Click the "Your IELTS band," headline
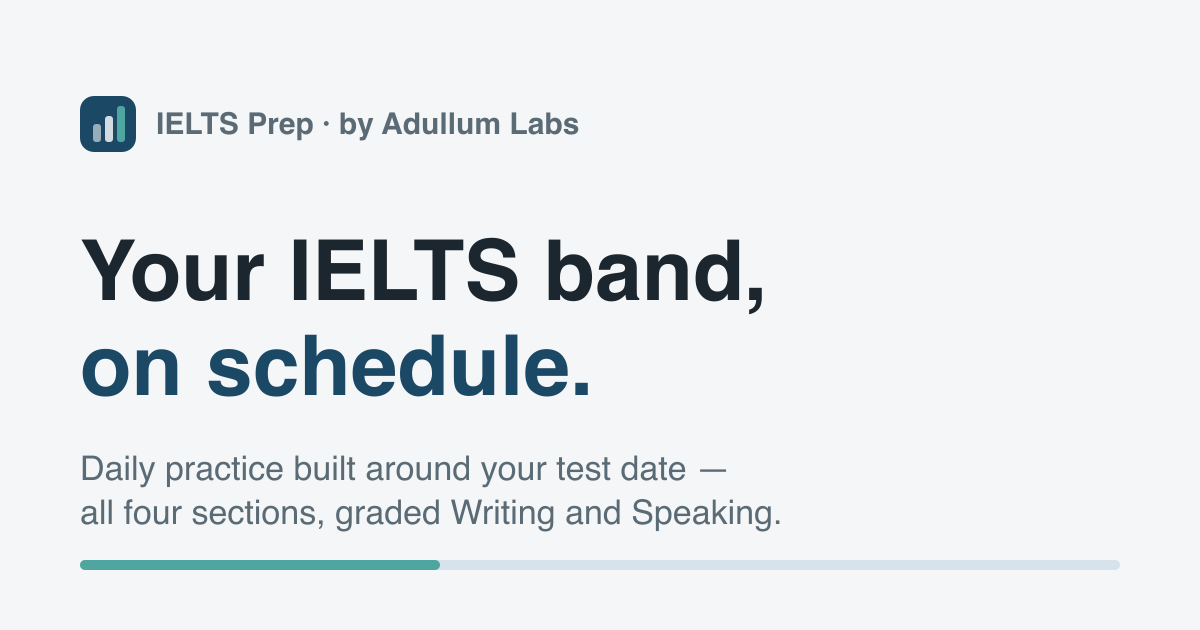Viewport: 1200px width, 630px height. click(423, 272)
